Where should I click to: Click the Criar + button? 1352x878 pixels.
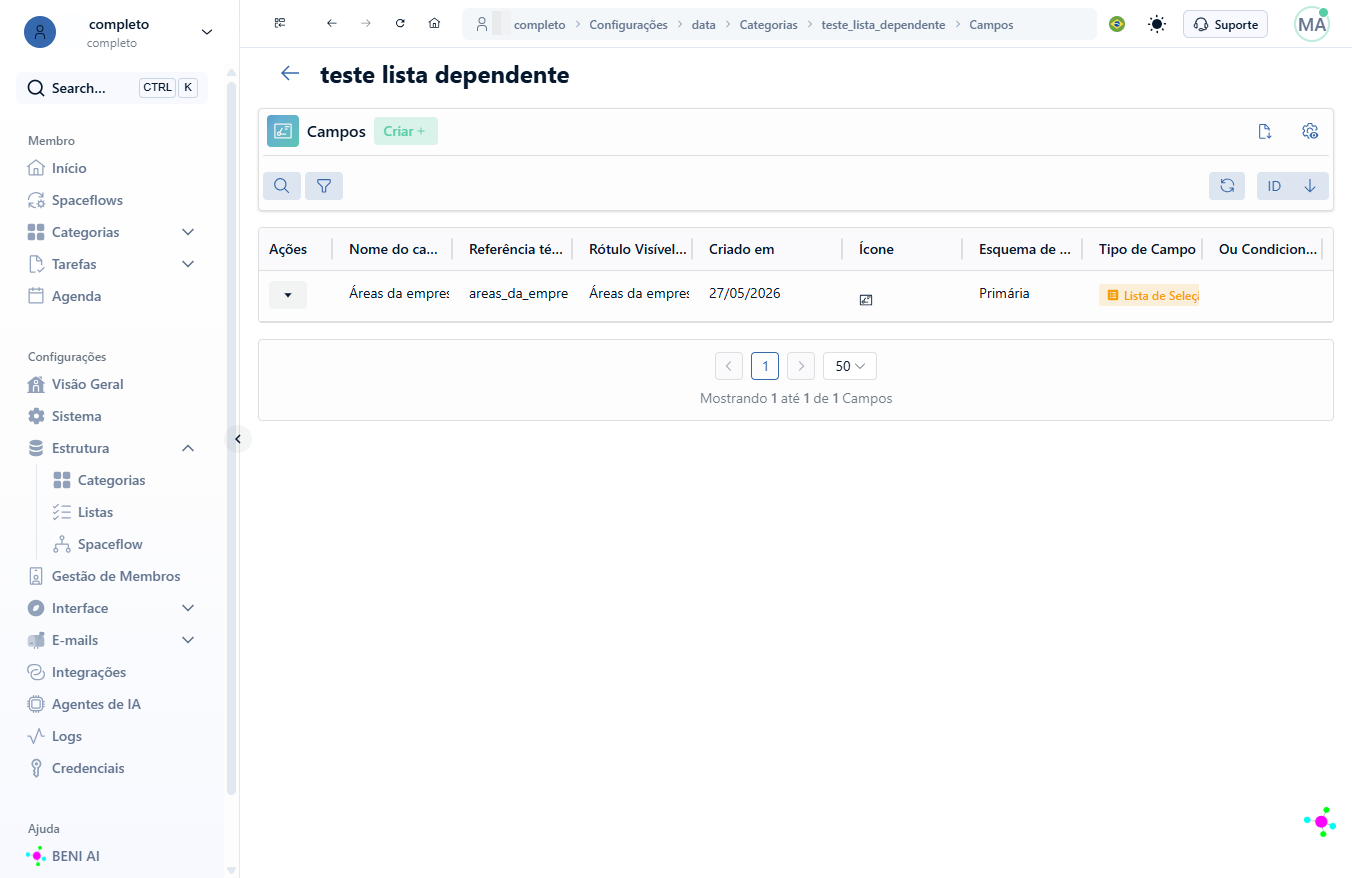(406, 131)
